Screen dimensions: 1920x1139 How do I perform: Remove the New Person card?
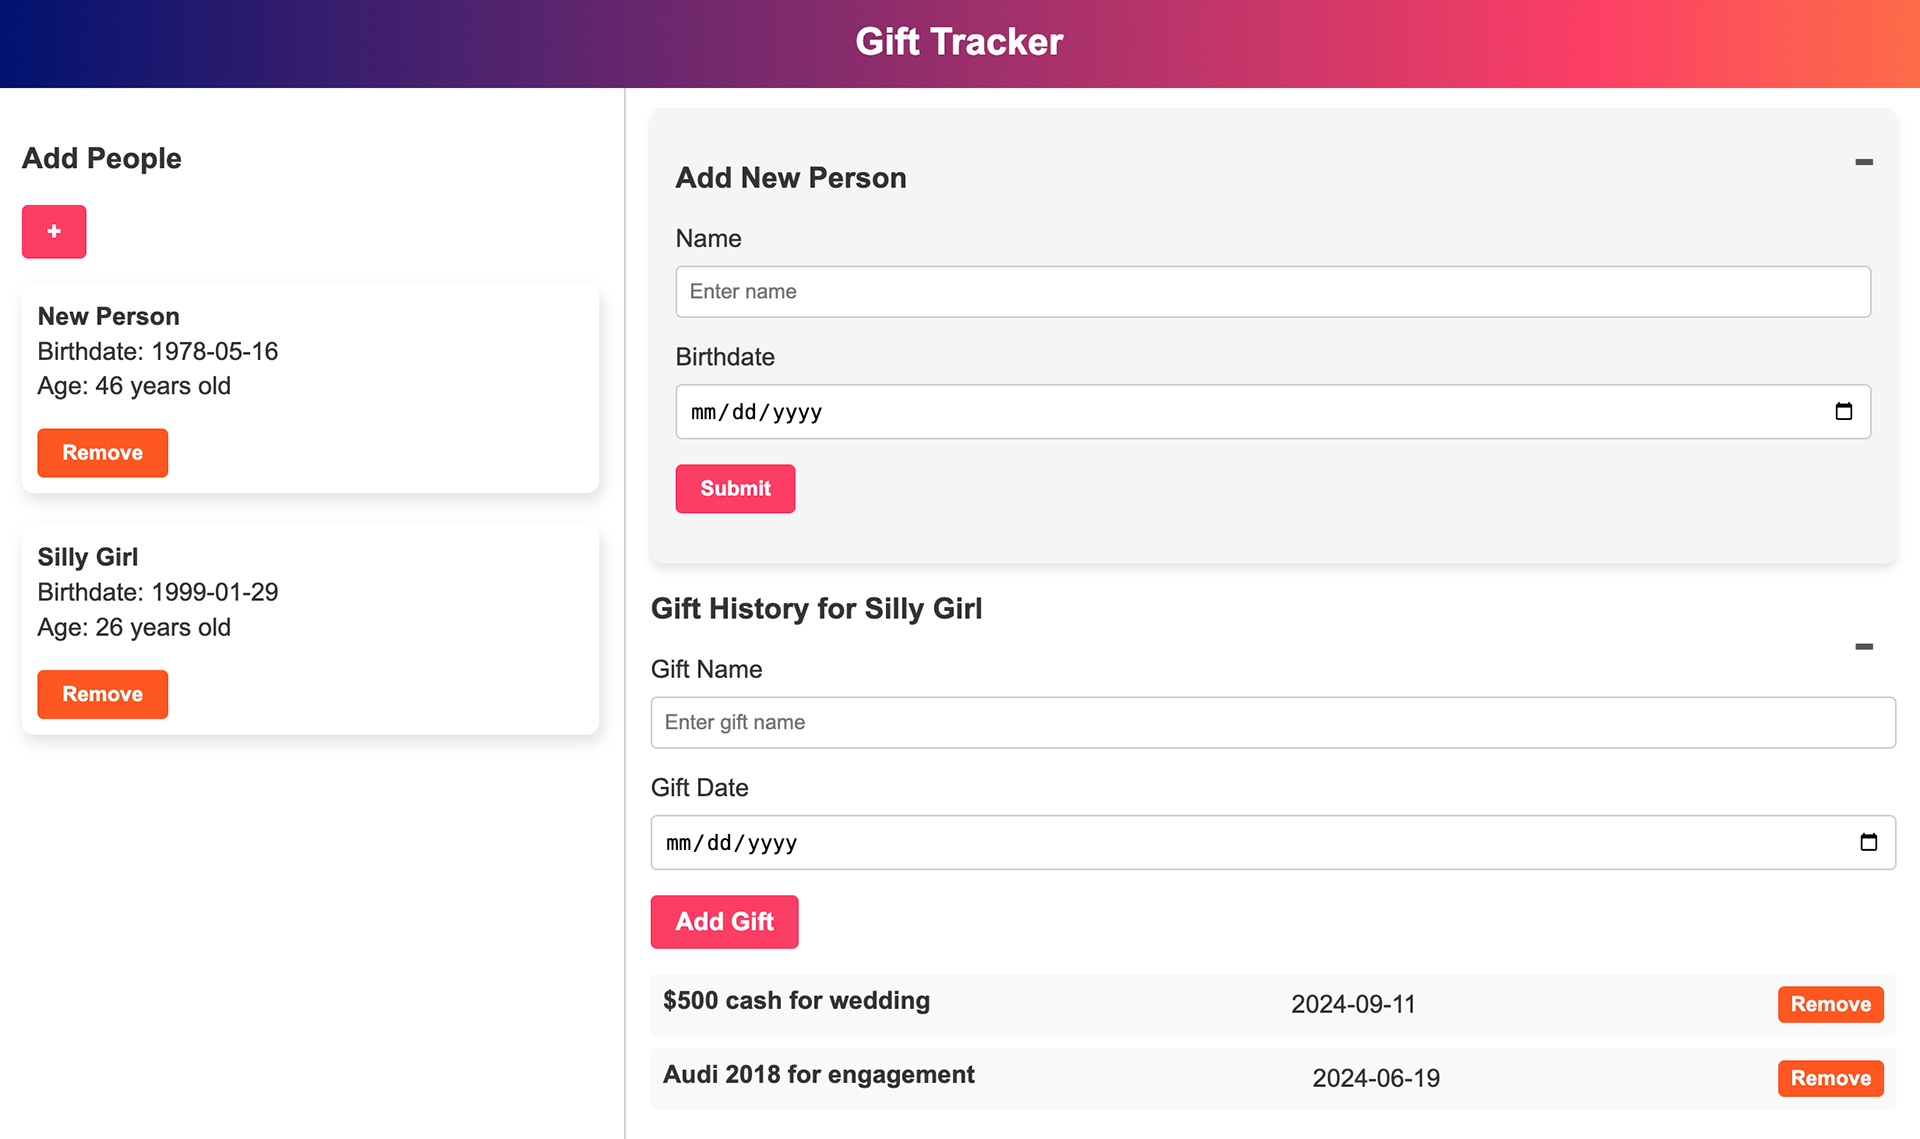click(102, 453)
